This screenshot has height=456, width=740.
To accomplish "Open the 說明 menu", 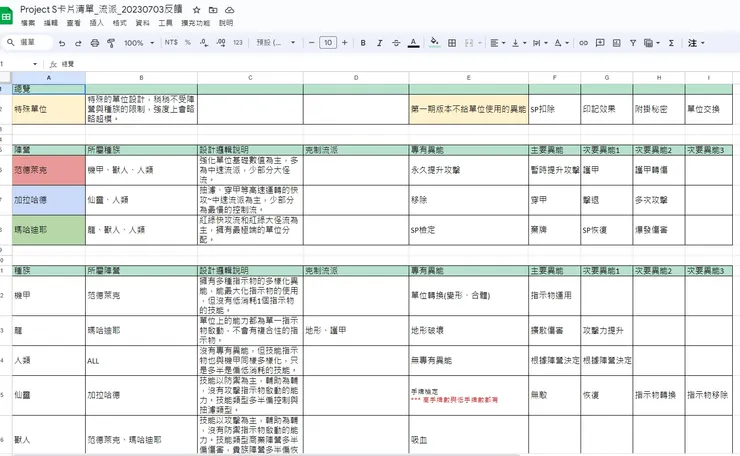I will [226, 23].
